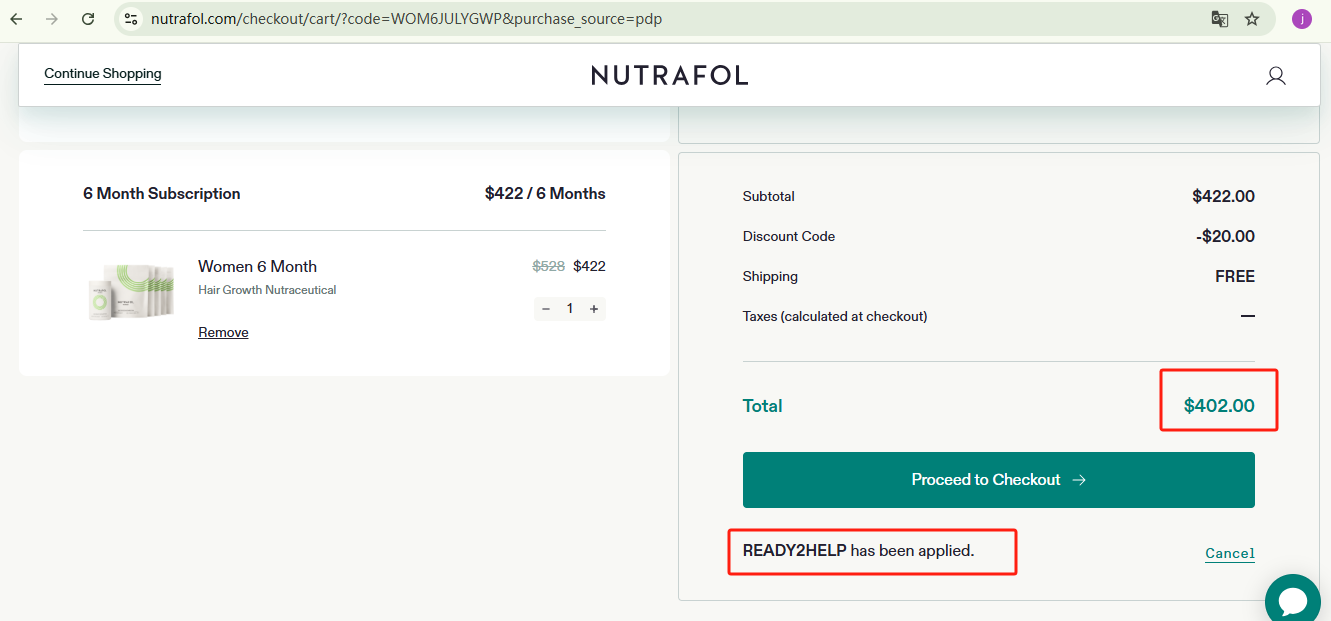1331x621 pixels.
Task: Cancel the READY2HELP discount code
Action: tap(1230, 553)
